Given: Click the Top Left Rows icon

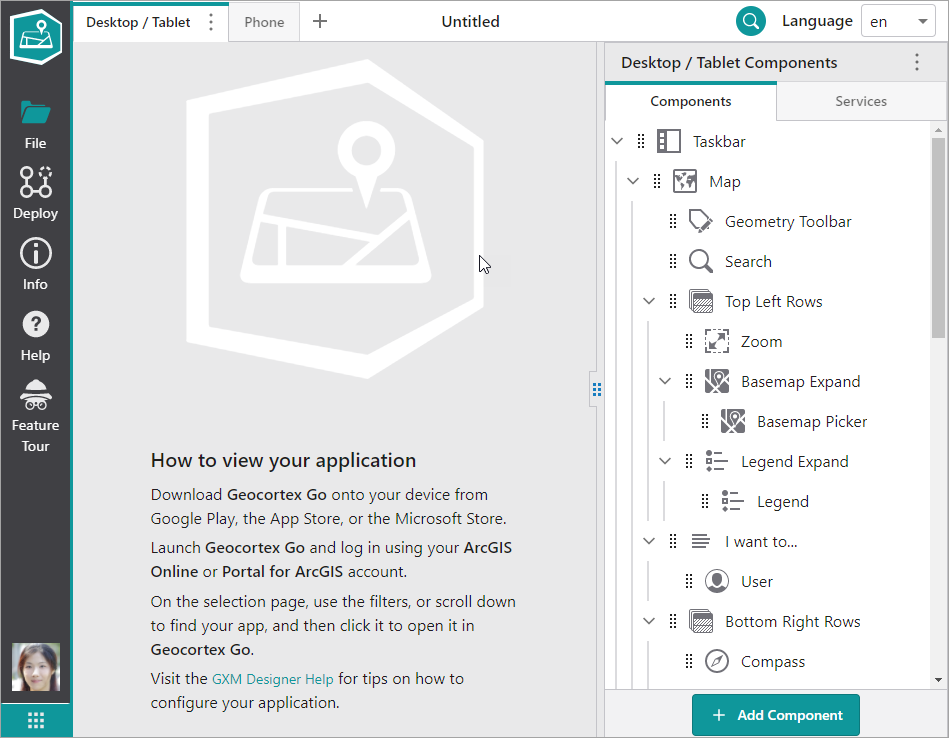Looking at the screenshot, I should tap(701, 301).
